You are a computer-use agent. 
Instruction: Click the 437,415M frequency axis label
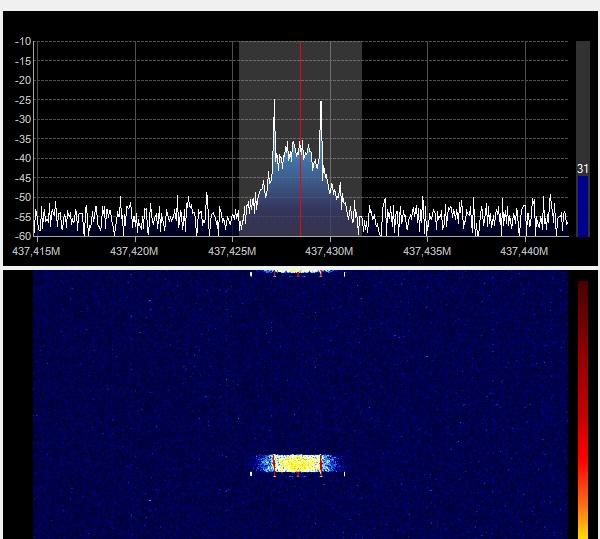click(36, 251)
